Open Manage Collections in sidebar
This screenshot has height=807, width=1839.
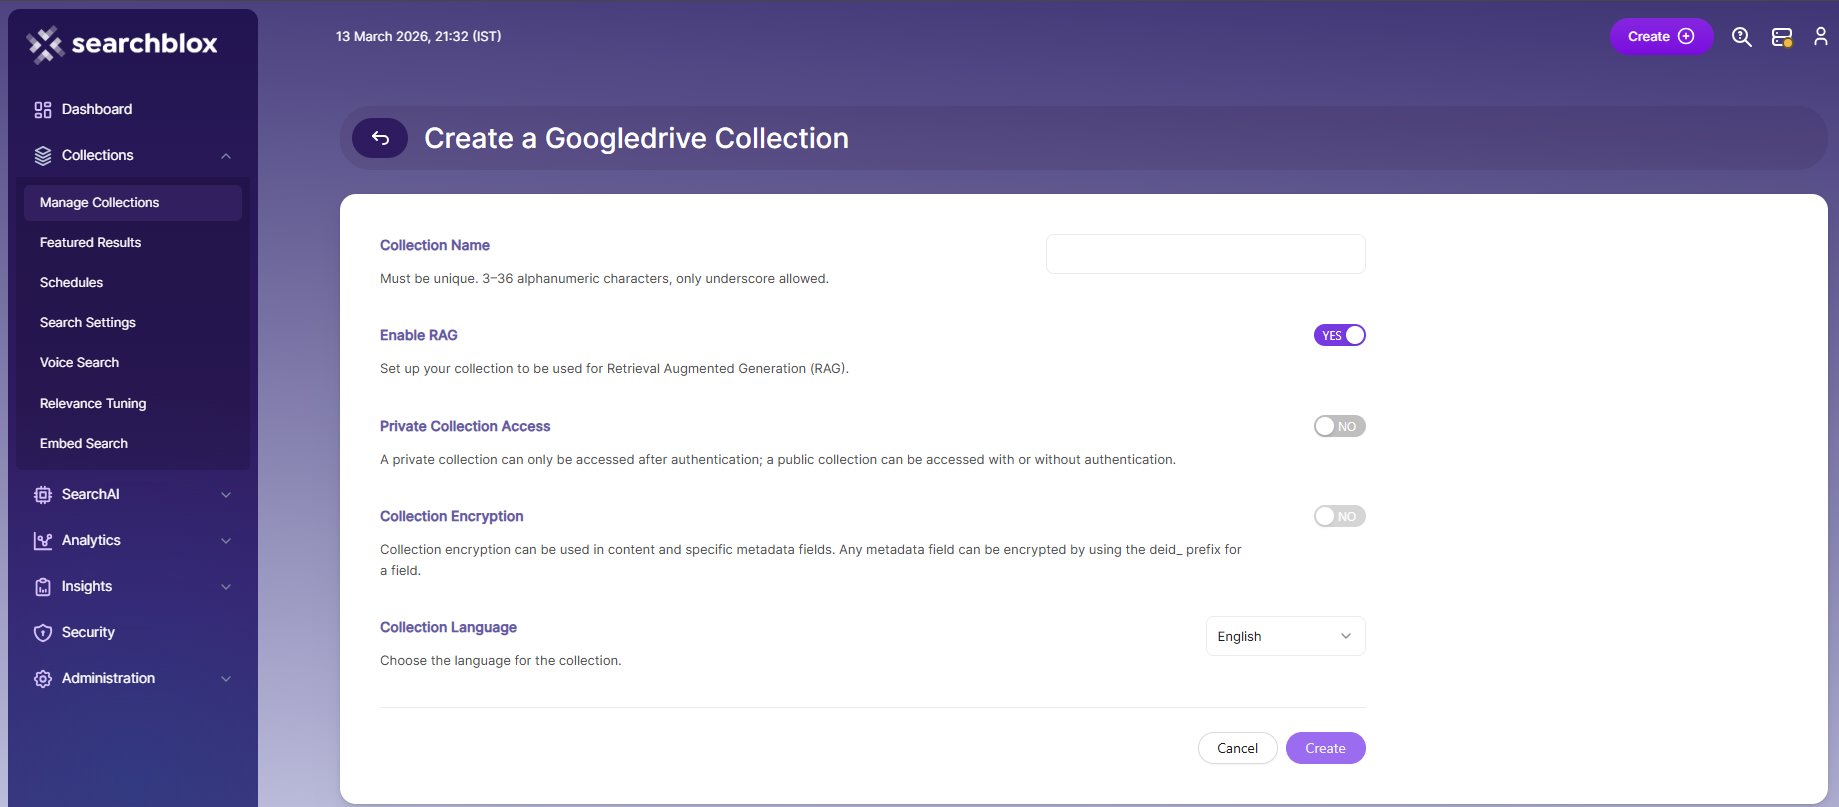133,203
